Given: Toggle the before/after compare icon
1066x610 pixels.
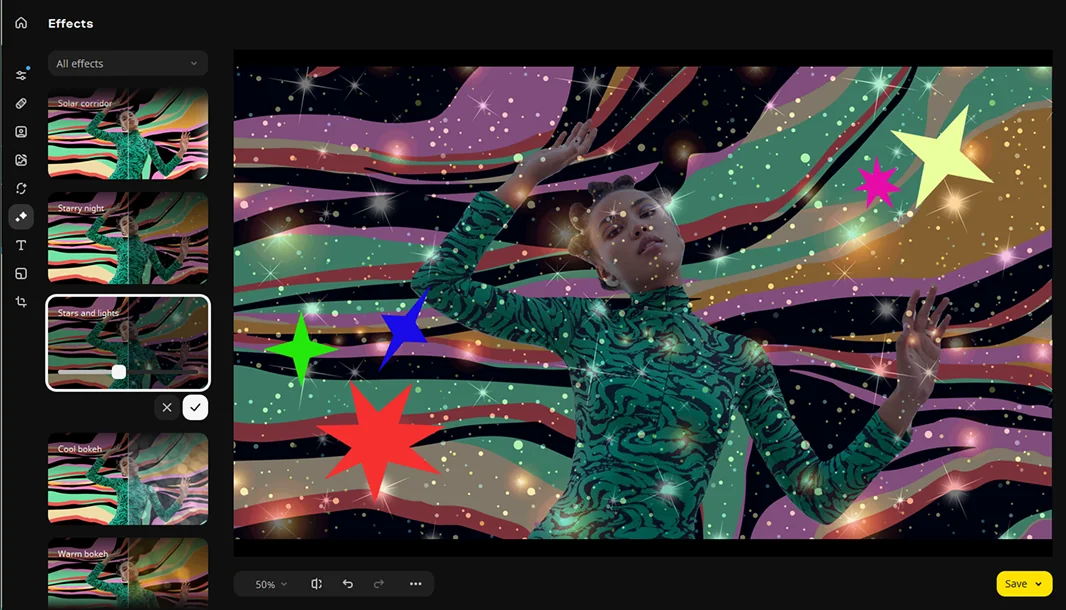Looking at the screenshot, I should (316, 583).
